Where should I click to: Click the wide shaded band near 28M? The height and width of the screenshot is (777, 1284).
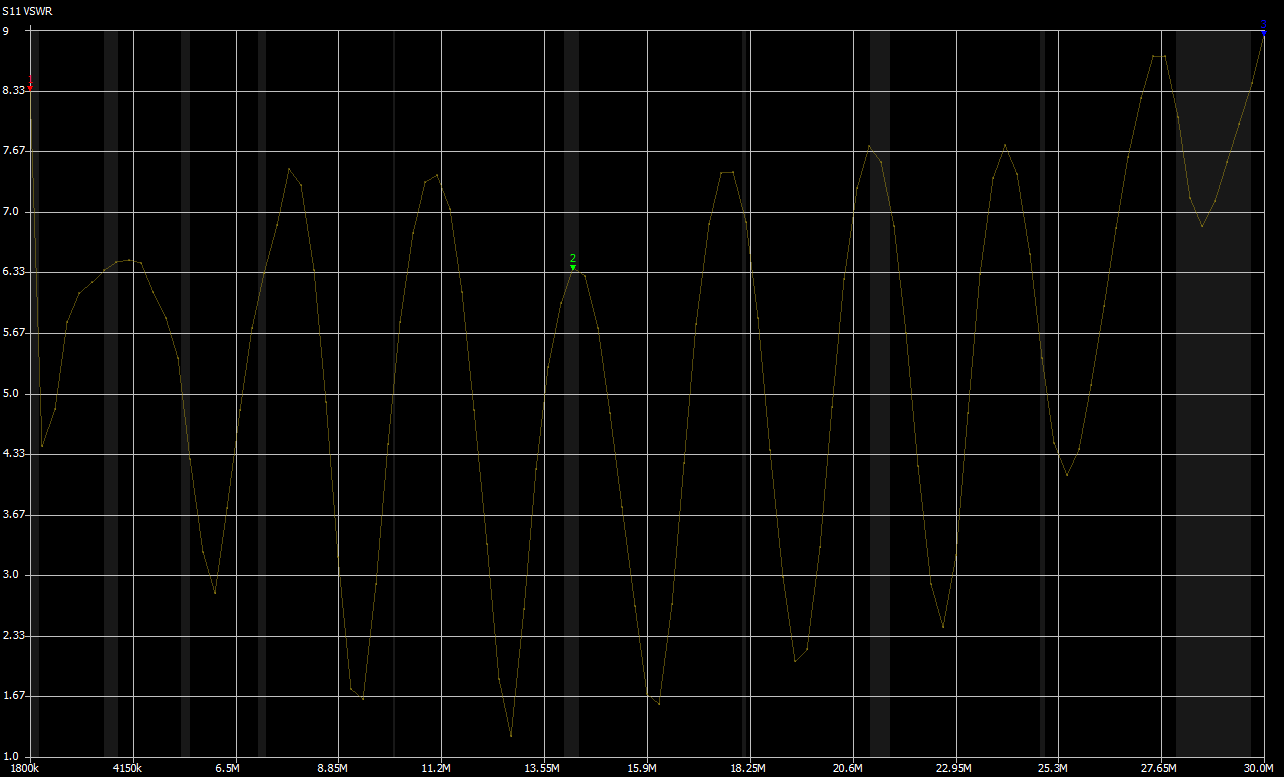point(1213,400)
